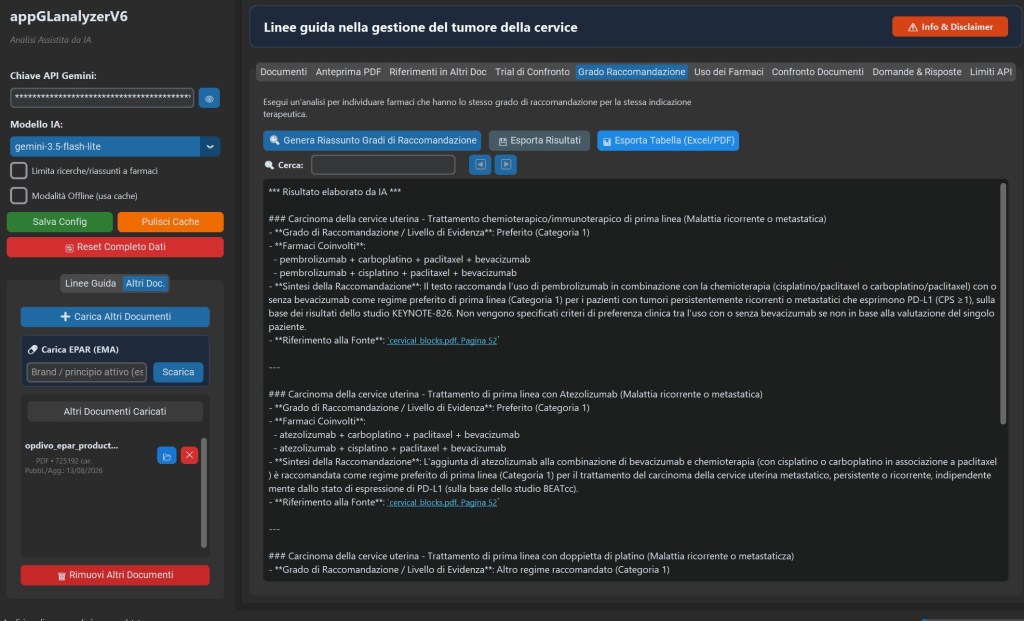The width and height of the screenshot is (1024, 621).
Task: Remove opdivo_epar_product with the red X icon
Action: (x=189, y=455)
